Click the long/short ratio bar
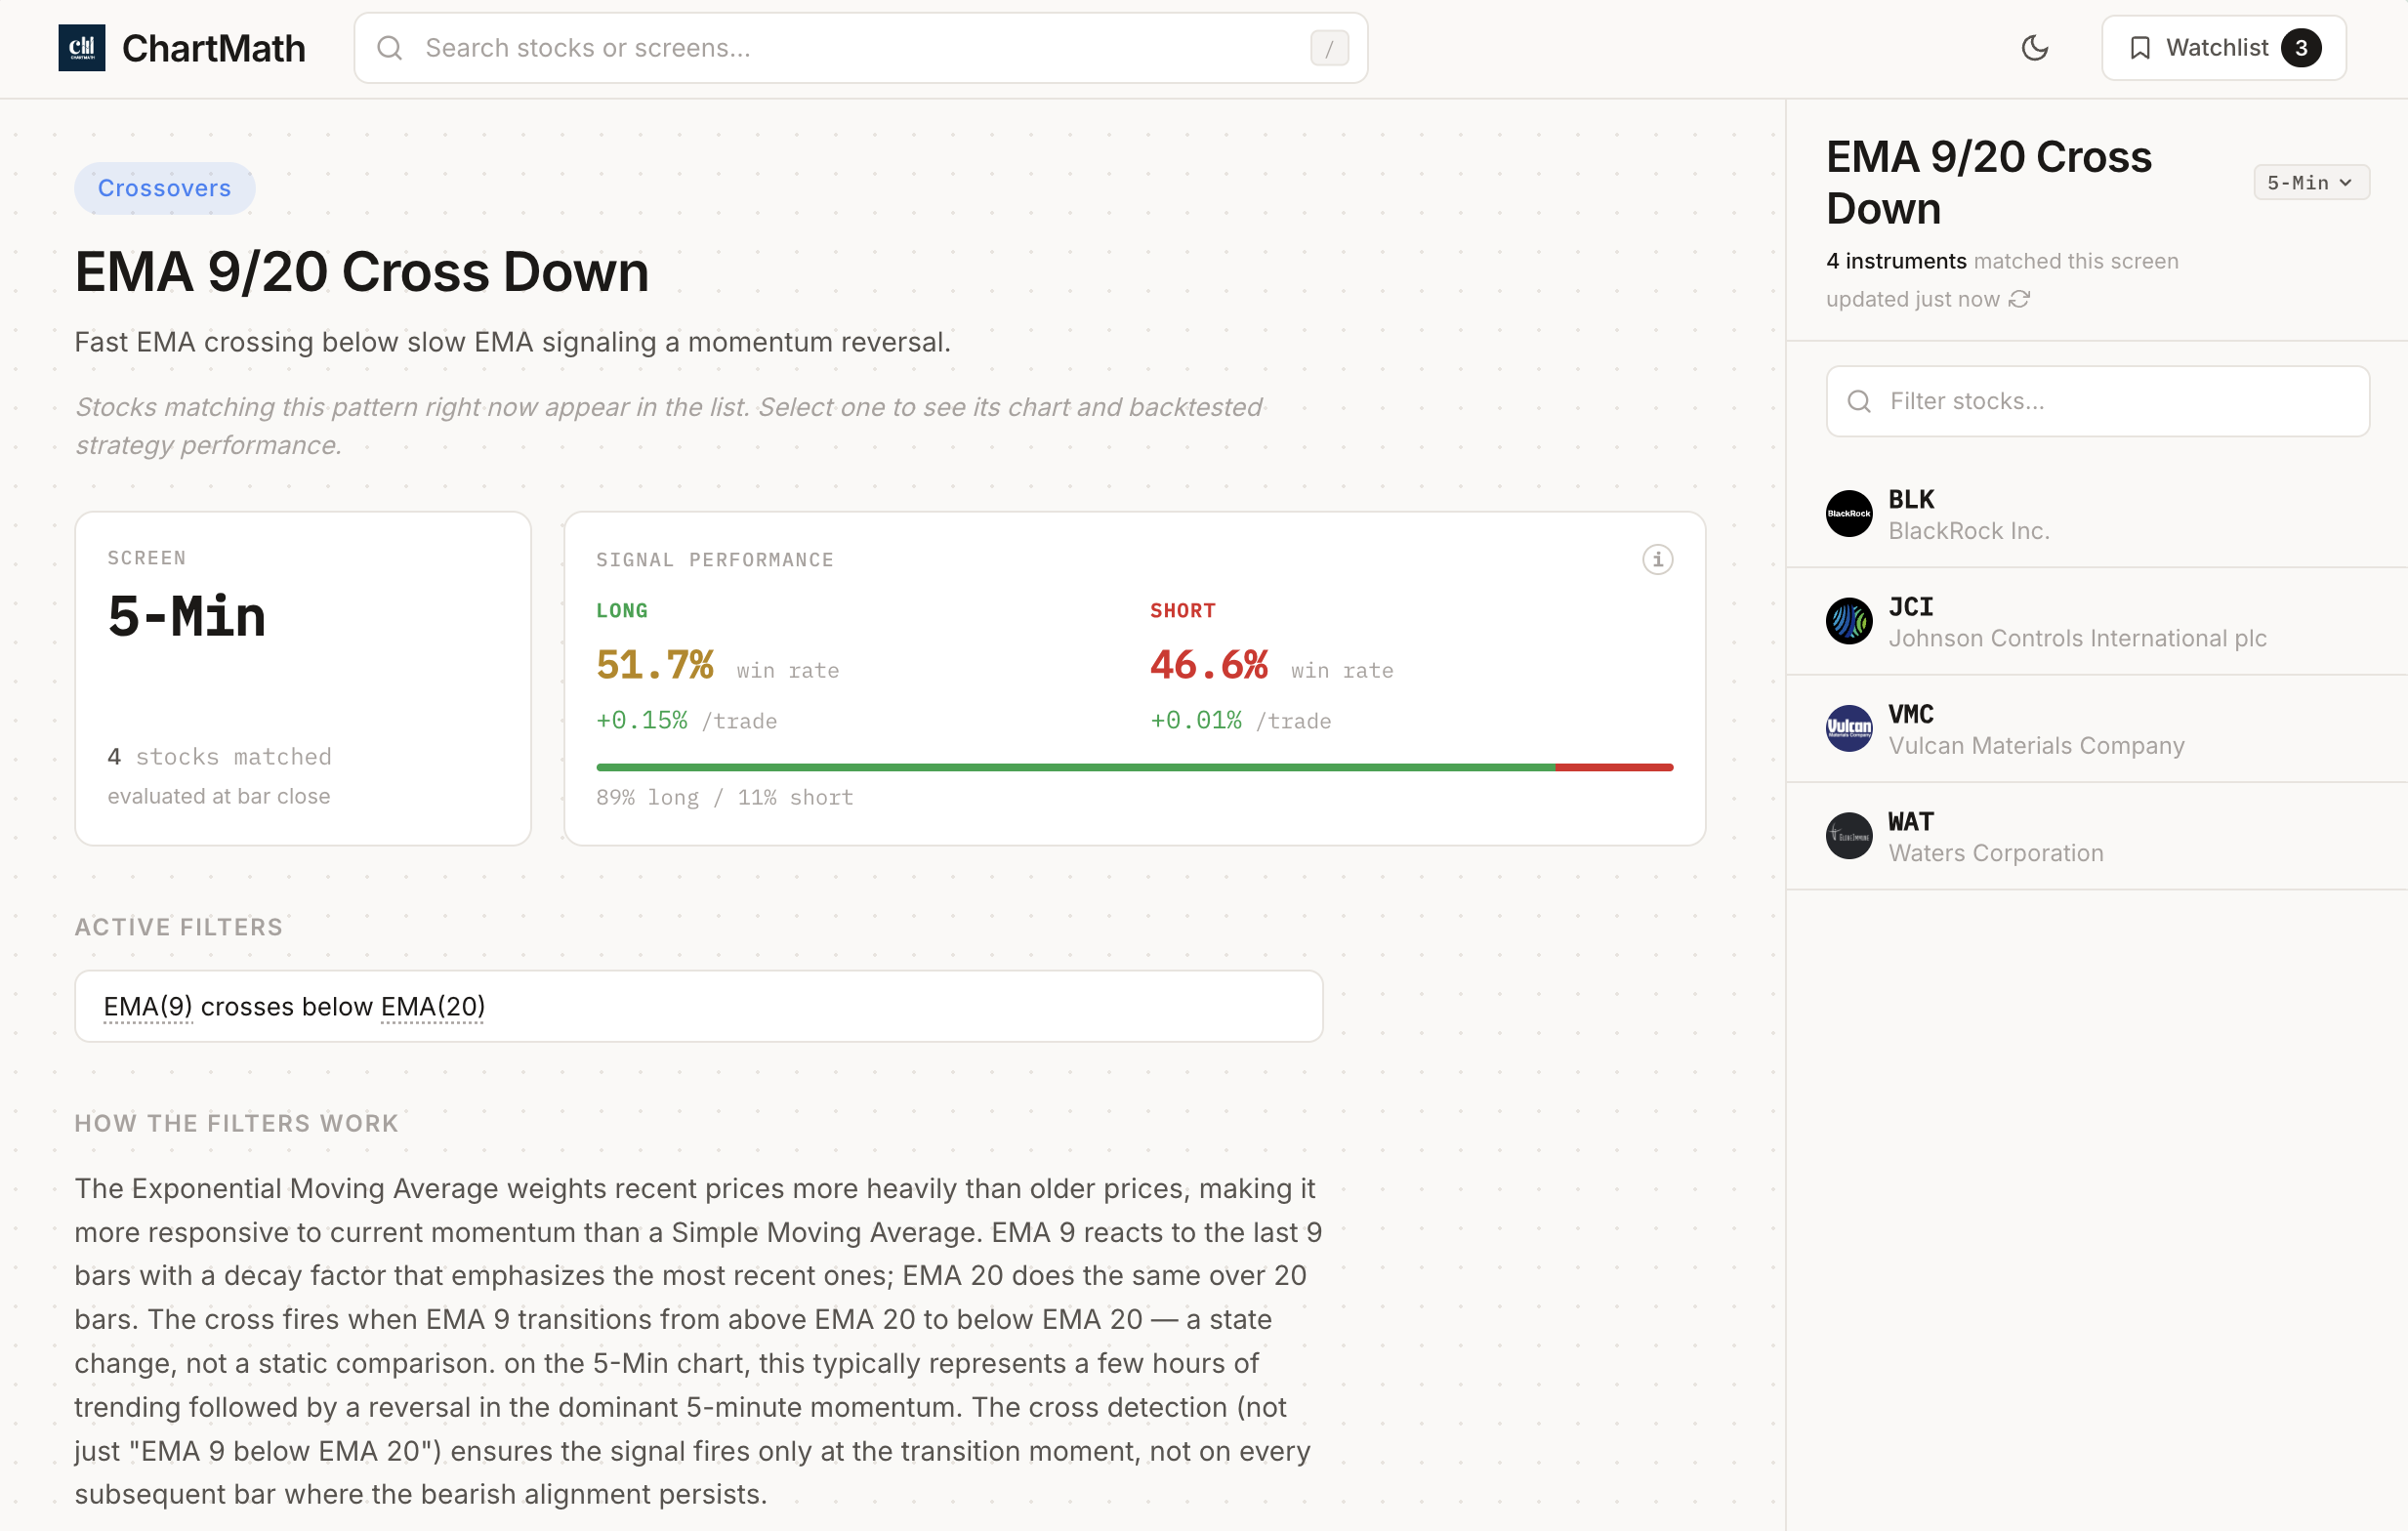The image size is (2408, 1531). point(1133,767)
